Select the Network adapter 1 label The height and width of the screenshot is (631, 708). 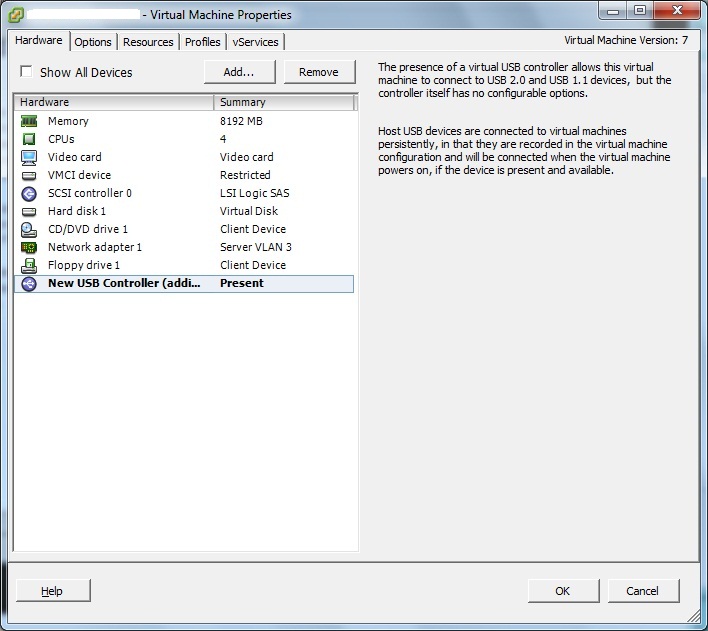point(95,248)
